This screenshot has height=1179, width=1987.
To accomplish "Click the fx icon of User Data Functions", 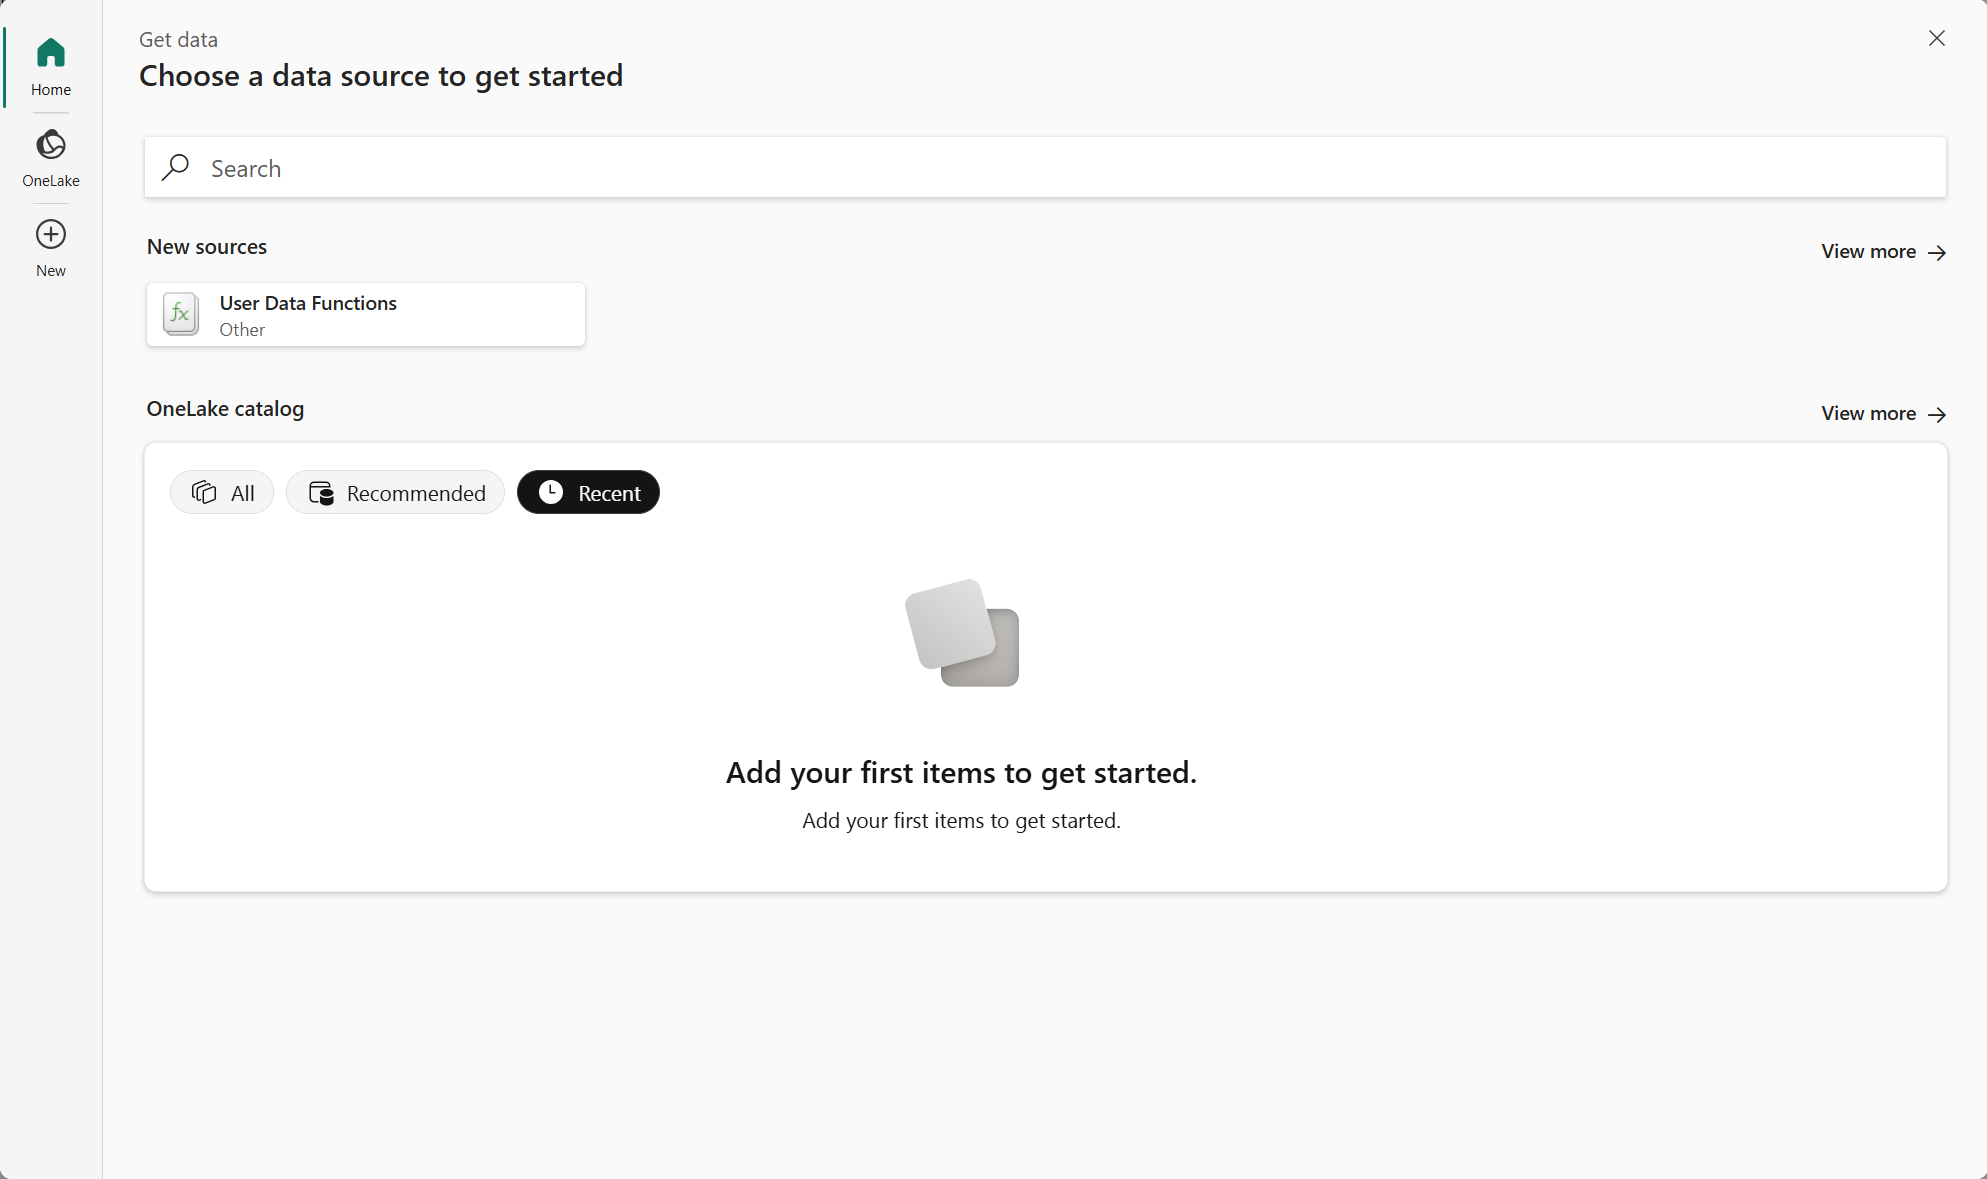I will [x=181, y=314].
